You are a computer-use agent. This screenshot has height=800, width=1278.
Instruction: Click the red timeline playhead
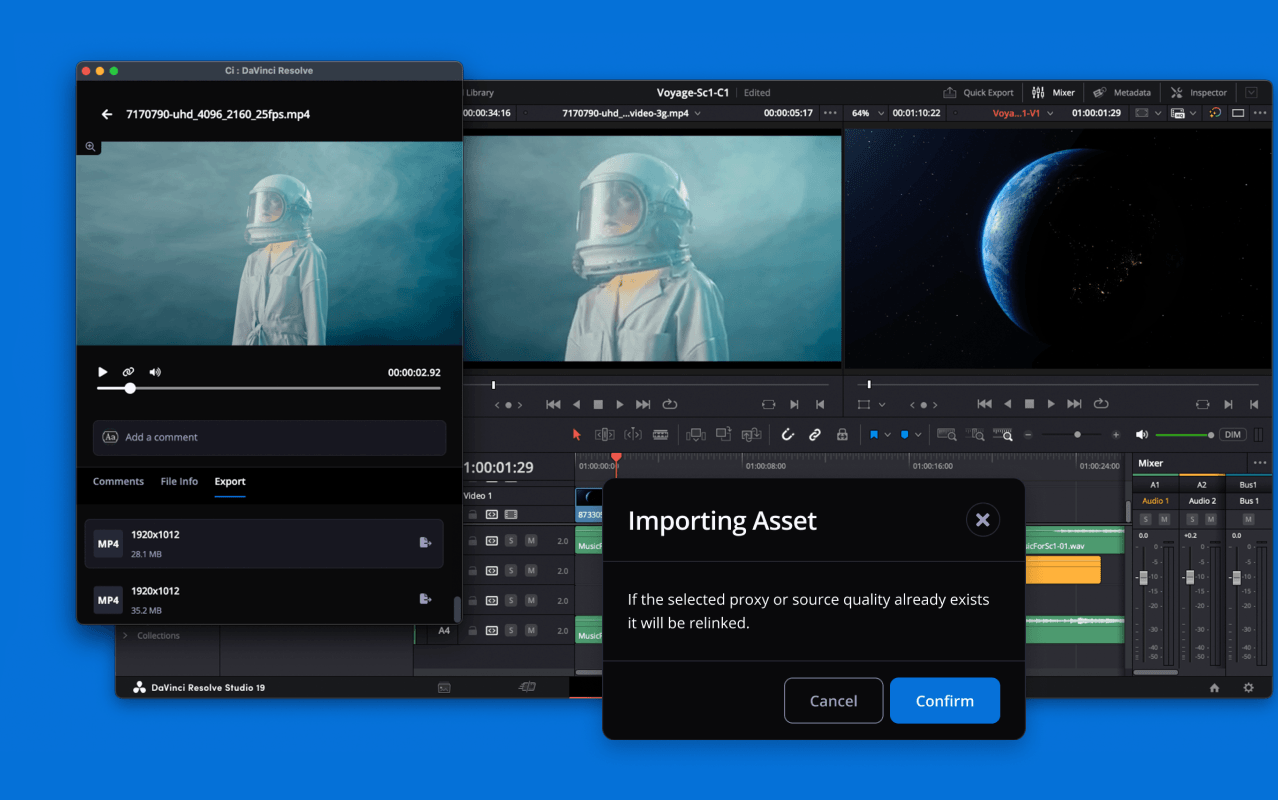click(x=616, y=458)
